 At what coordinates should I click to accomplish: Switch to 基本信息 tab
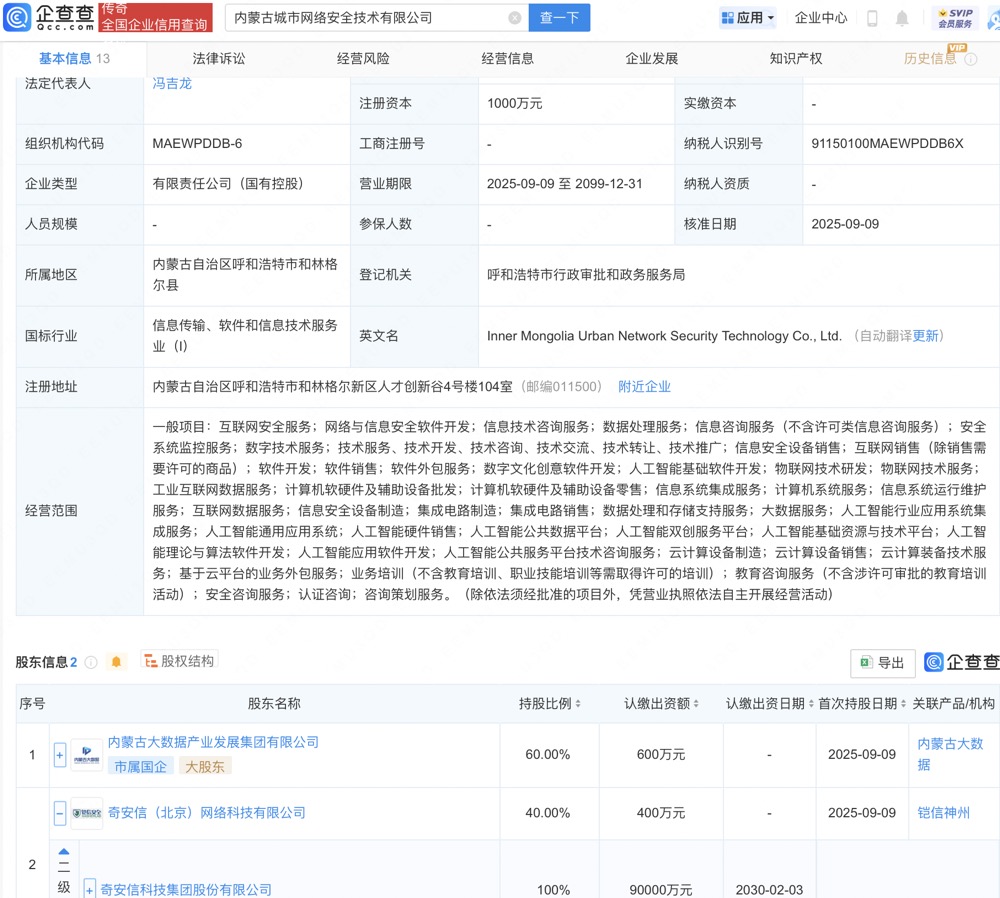[74, 59]
